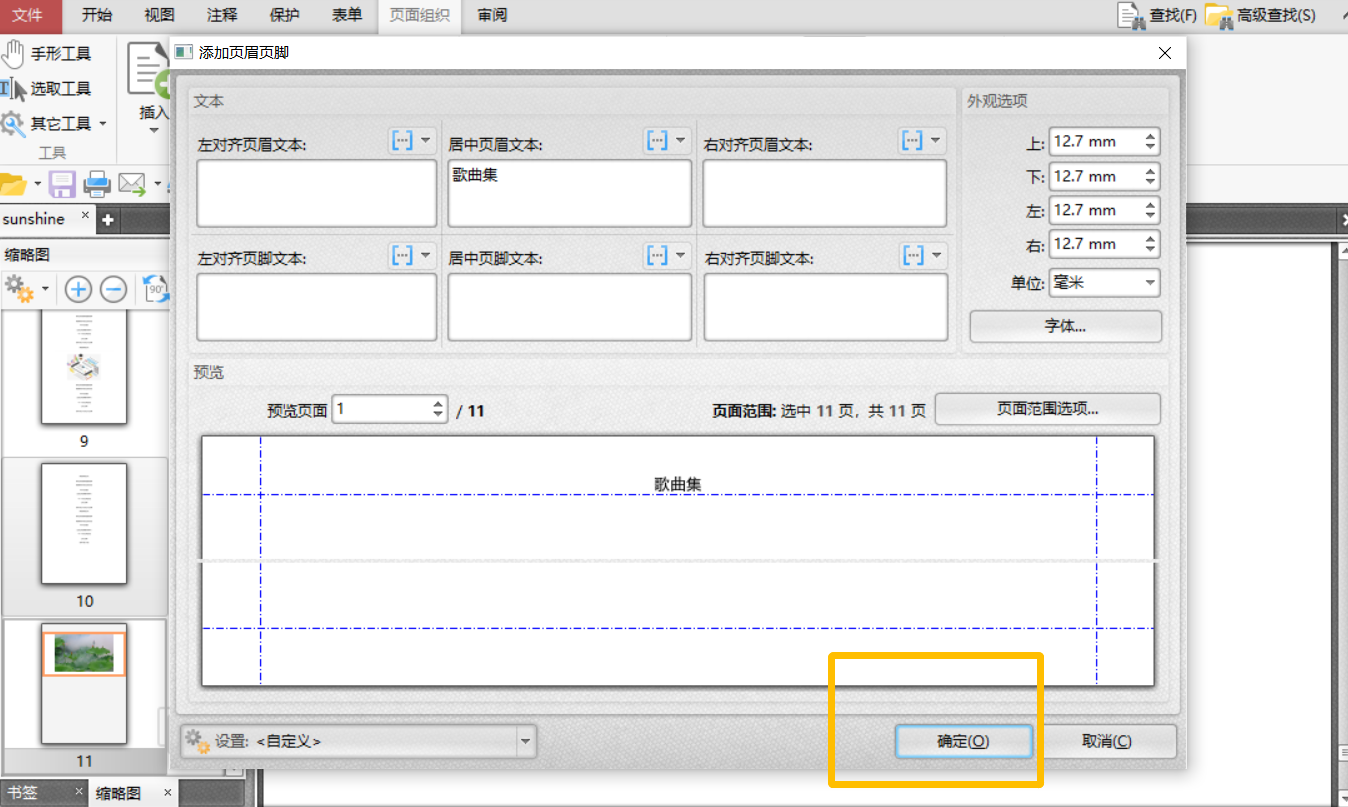Click the 右 margin 12.7 mm field
The width and height of the screenshot is (1348, 807).
1096,244
